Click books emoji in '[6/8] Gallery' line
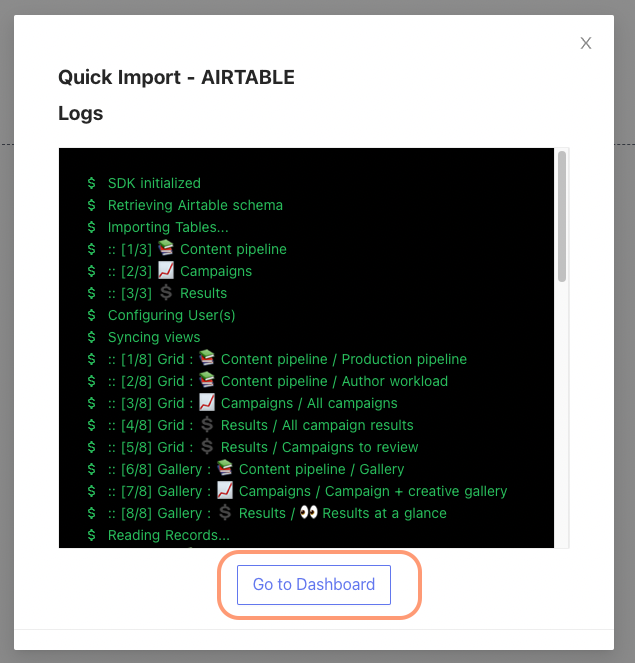635x663 pixels. click(x=225, y=468)
